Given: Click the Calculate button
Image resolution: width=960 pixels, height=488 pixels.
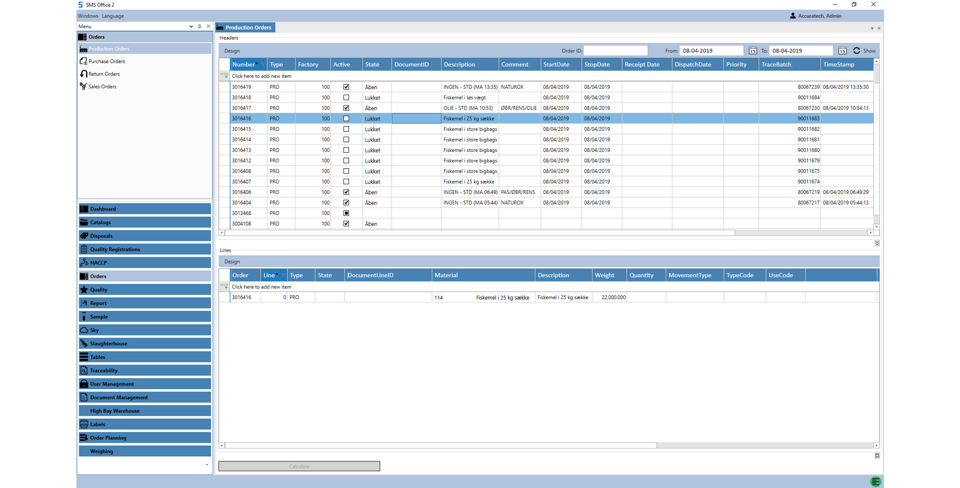Looking at the screenshot, I should click(299, 466).
